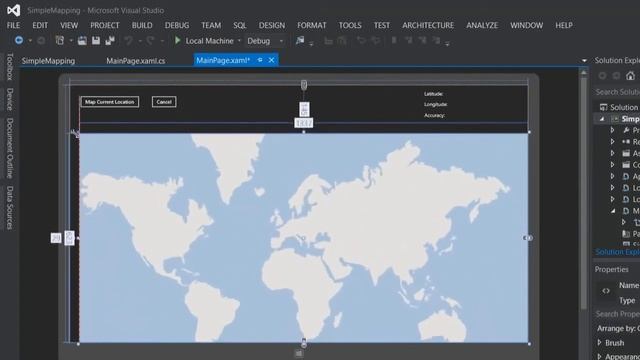This screenshot has width=640, height=360.
Task: Click the Visual Studio logo icon
Action: coord(13,10)
